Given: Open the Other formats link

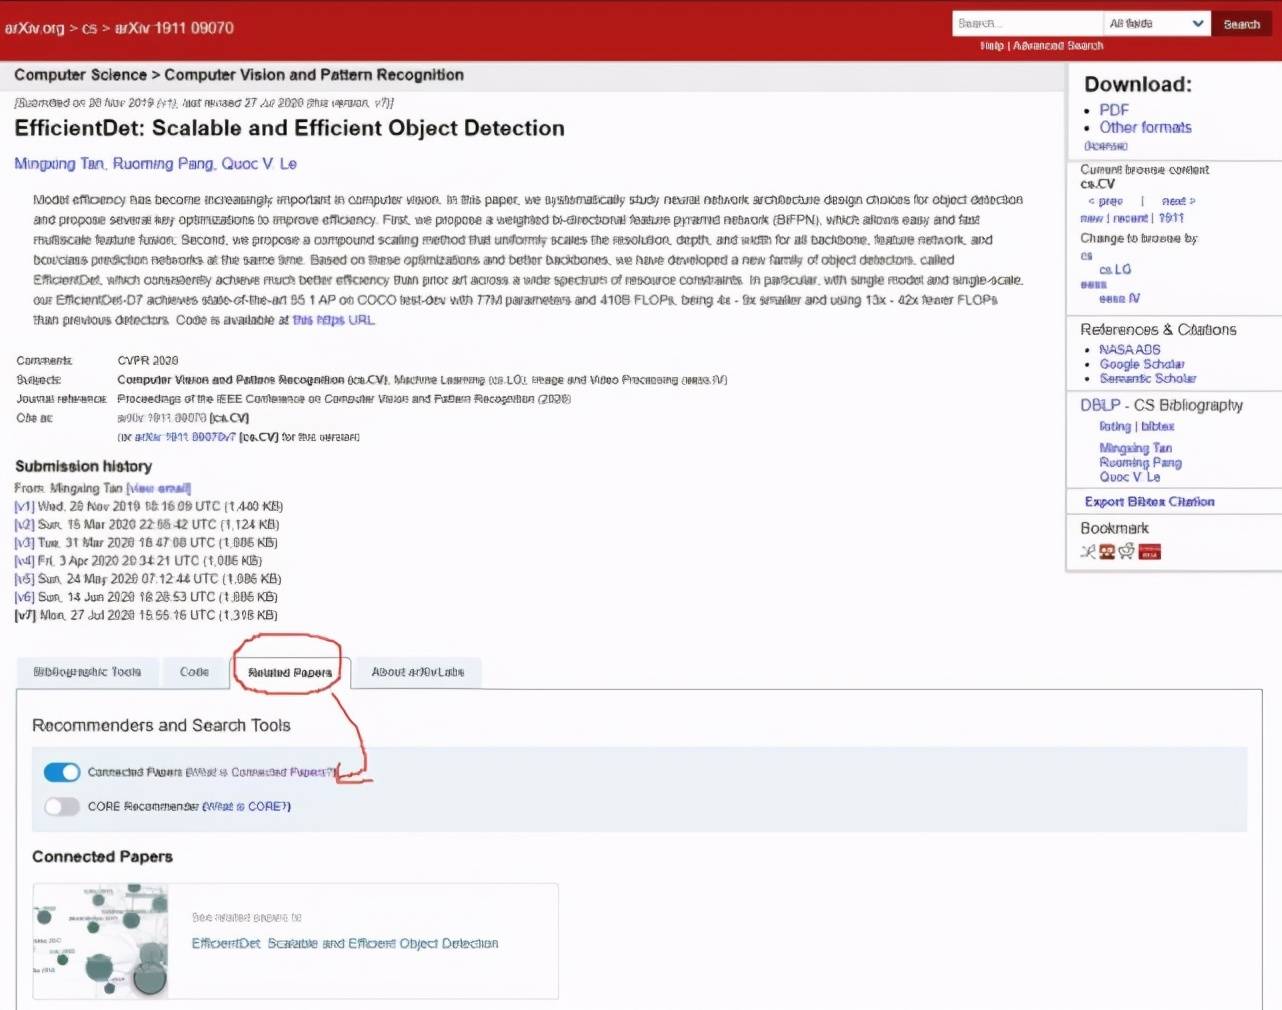Looking at the screenshot, I should pos(1145,127).
